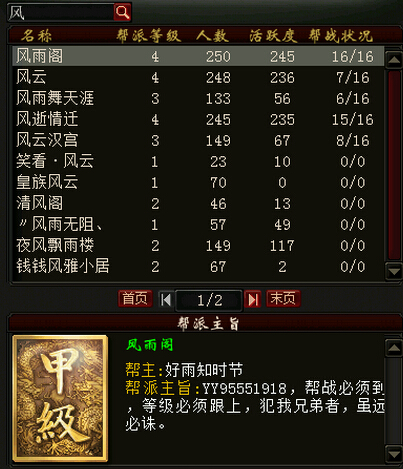The width and height of the screenshot is (403, 469).
Task: Sort by 帮派等级 column header
Action: [148, 36]
